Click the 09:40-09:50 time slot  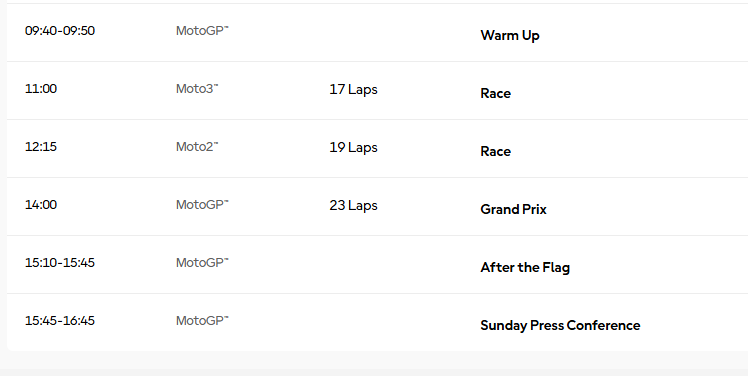pos(60,31)
